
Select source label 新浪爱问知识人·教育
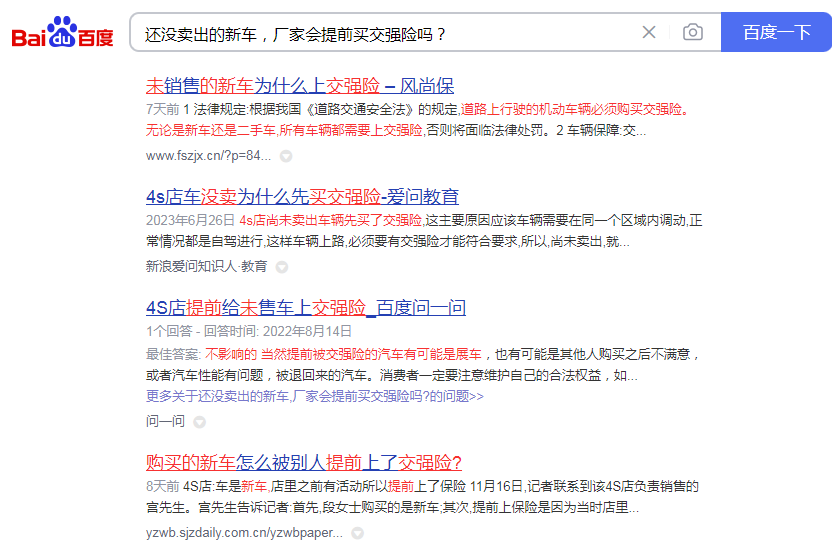point(206,266)
